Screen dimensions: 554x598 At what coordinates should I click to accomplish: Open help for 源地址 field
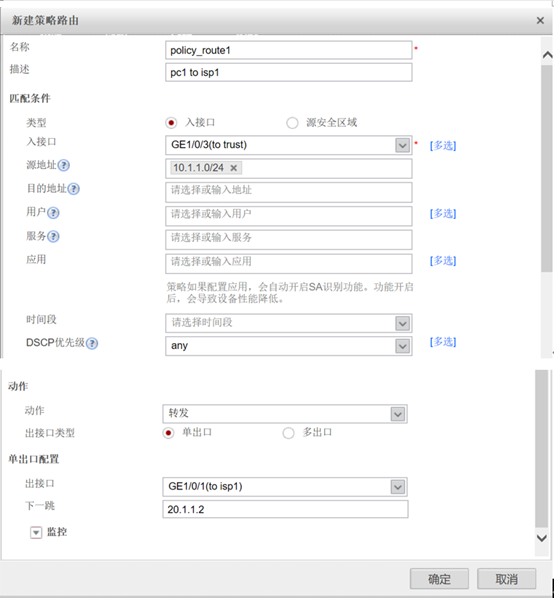point(63,166)
